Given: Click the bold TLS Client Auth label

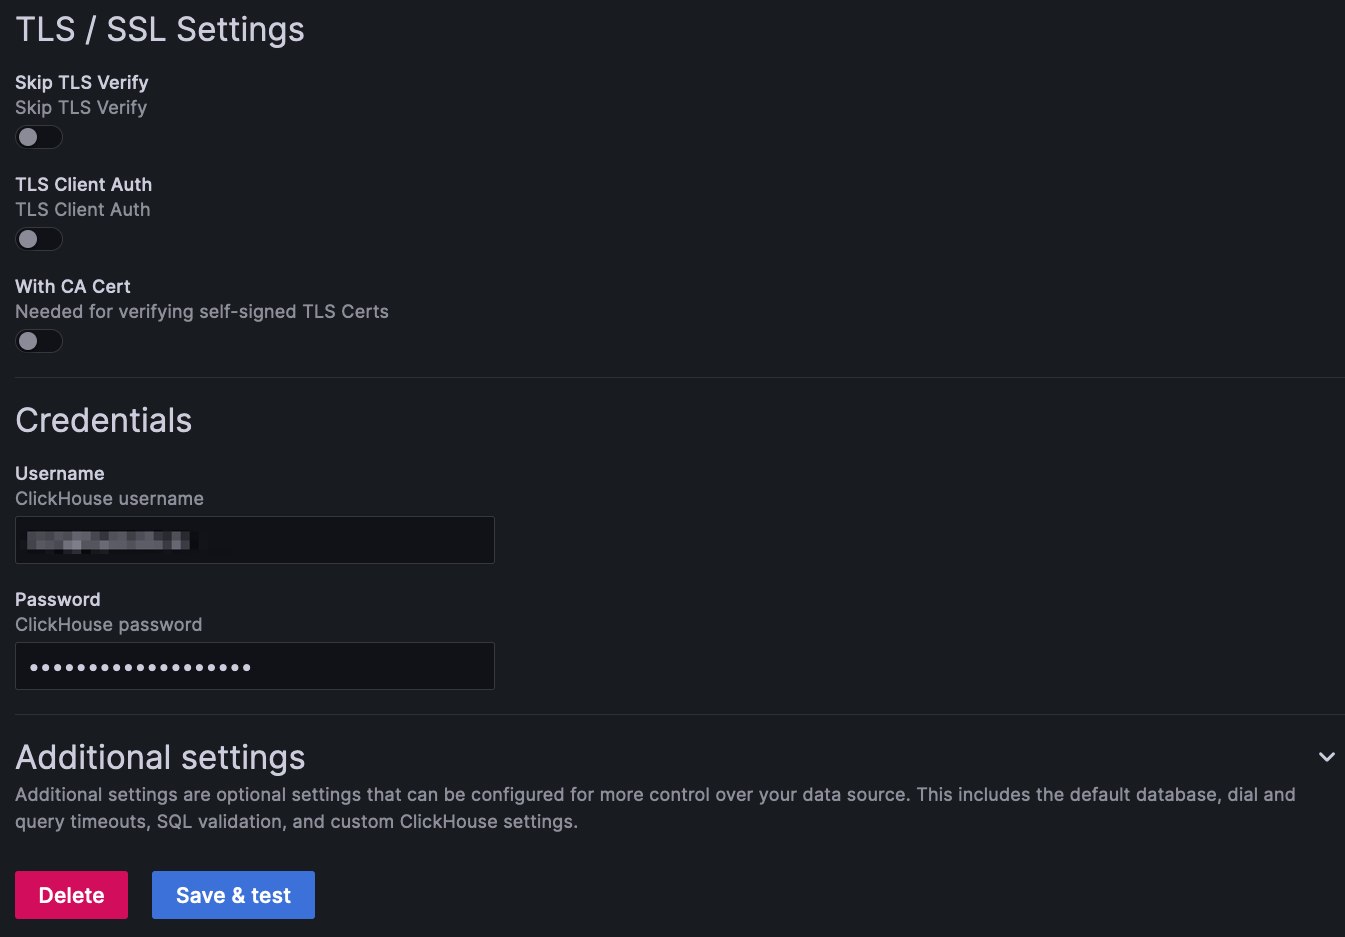Looking at the screenshot, I should point(84,184).
